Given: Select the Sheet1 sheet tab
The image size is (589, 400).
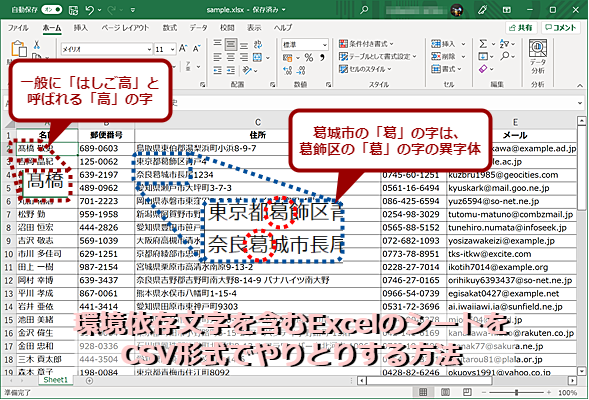Looking at the screenshot, I should pos(56,380).
